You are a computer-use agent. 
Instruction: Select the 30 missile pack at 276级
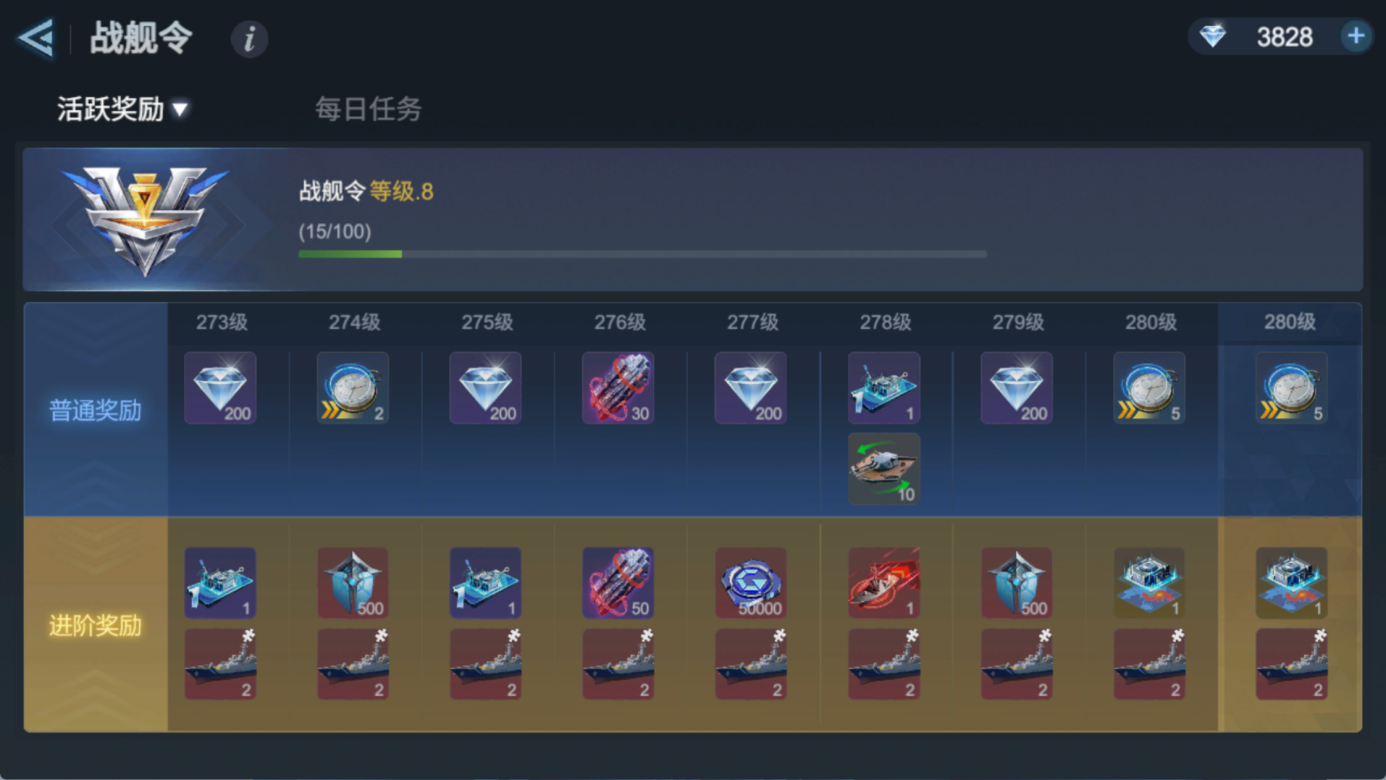coord(618,388)
